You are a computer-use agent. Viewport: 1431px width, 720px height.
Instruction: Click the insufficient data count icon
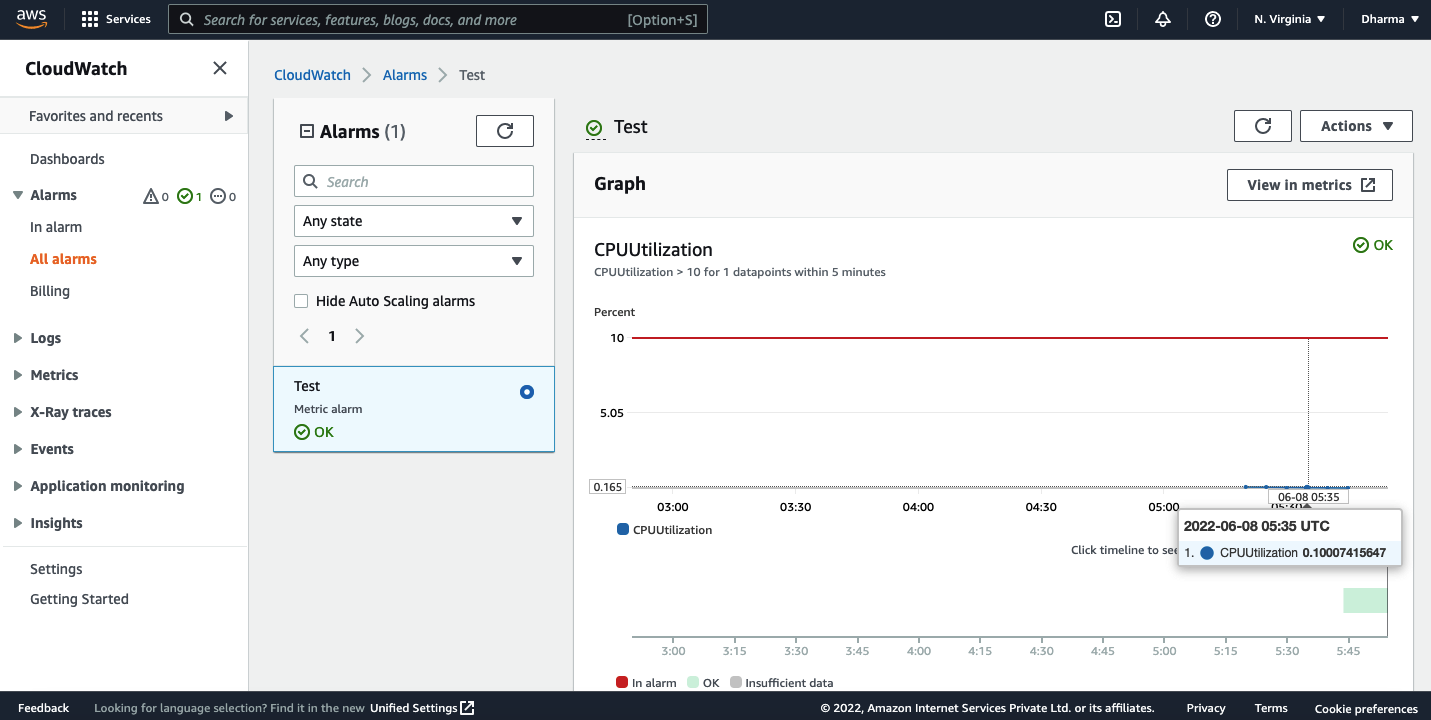coord(218,196)
